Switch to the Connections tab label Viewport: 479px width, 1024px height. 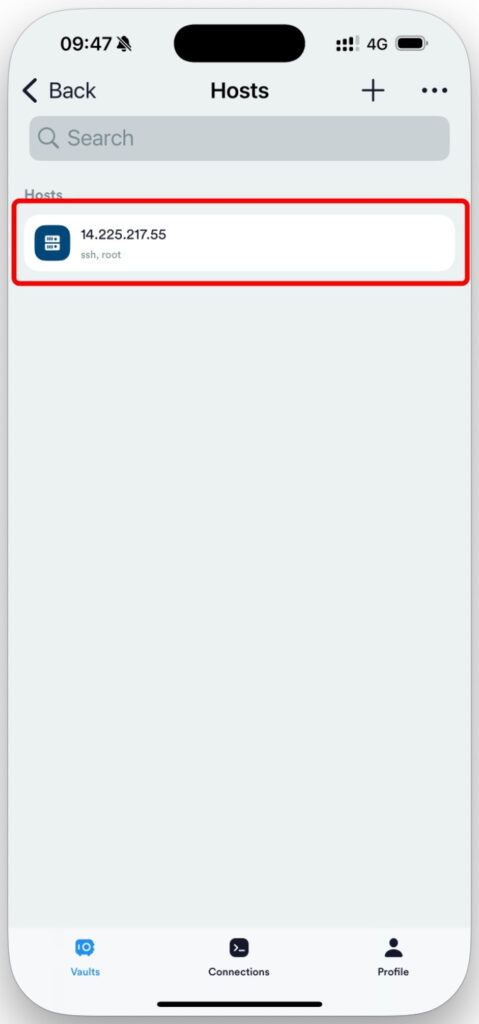pos(239,972)
